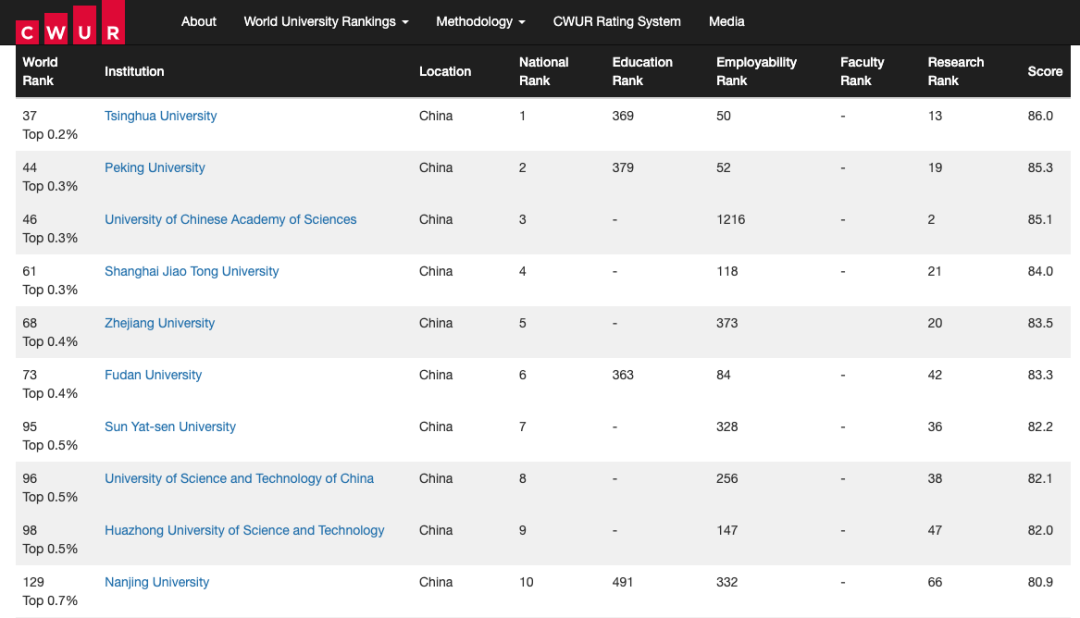Screen dimensions: 1080x618
Task: Select Nanjing University score 80.9
Action: [1040, 582]
